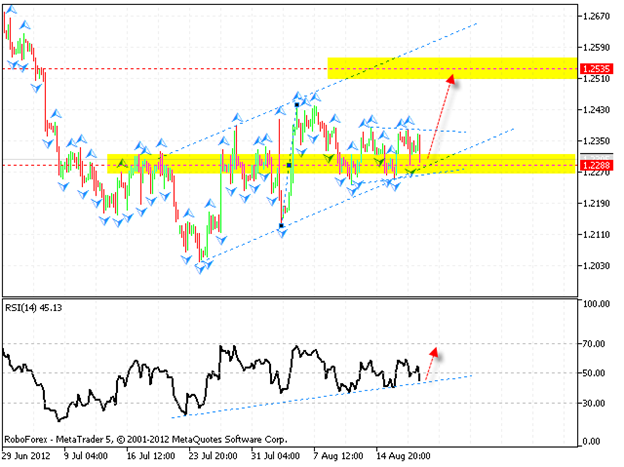Viewport: 624px width, 467px height.
Task: Select the blue dashed RSI trend line
Action: (322, 396)
